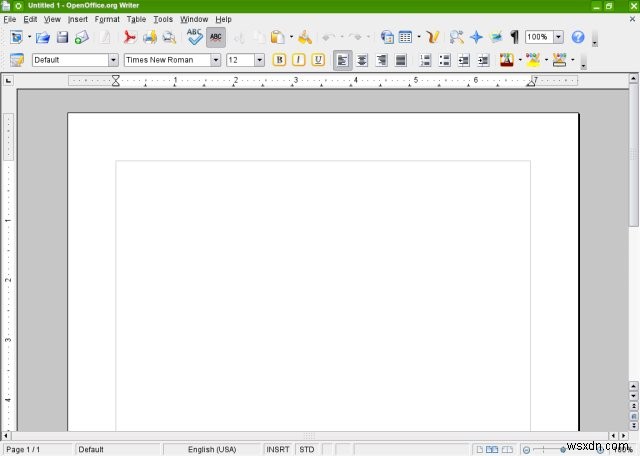This screenshot has height=456, width=640.
Task: Click the Document as E-mail icon
Action: (82, 37)
